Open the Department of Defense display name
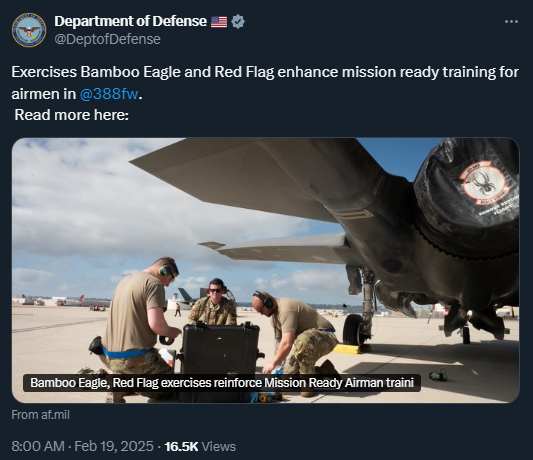The height and width of the screenshot is (460, 533). [x=131, y=21]
